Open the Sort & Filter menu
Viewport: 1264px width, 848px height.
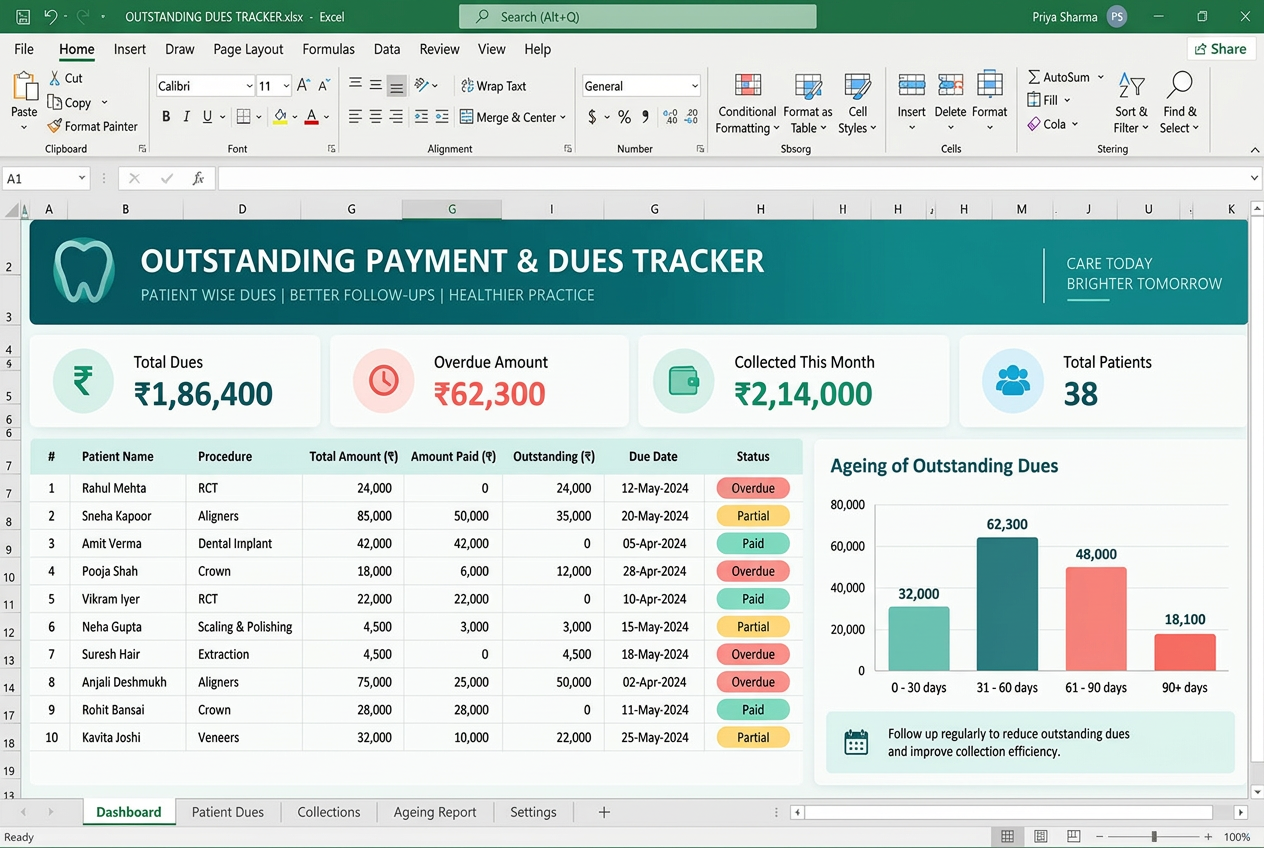click(x=1132, y=104)
